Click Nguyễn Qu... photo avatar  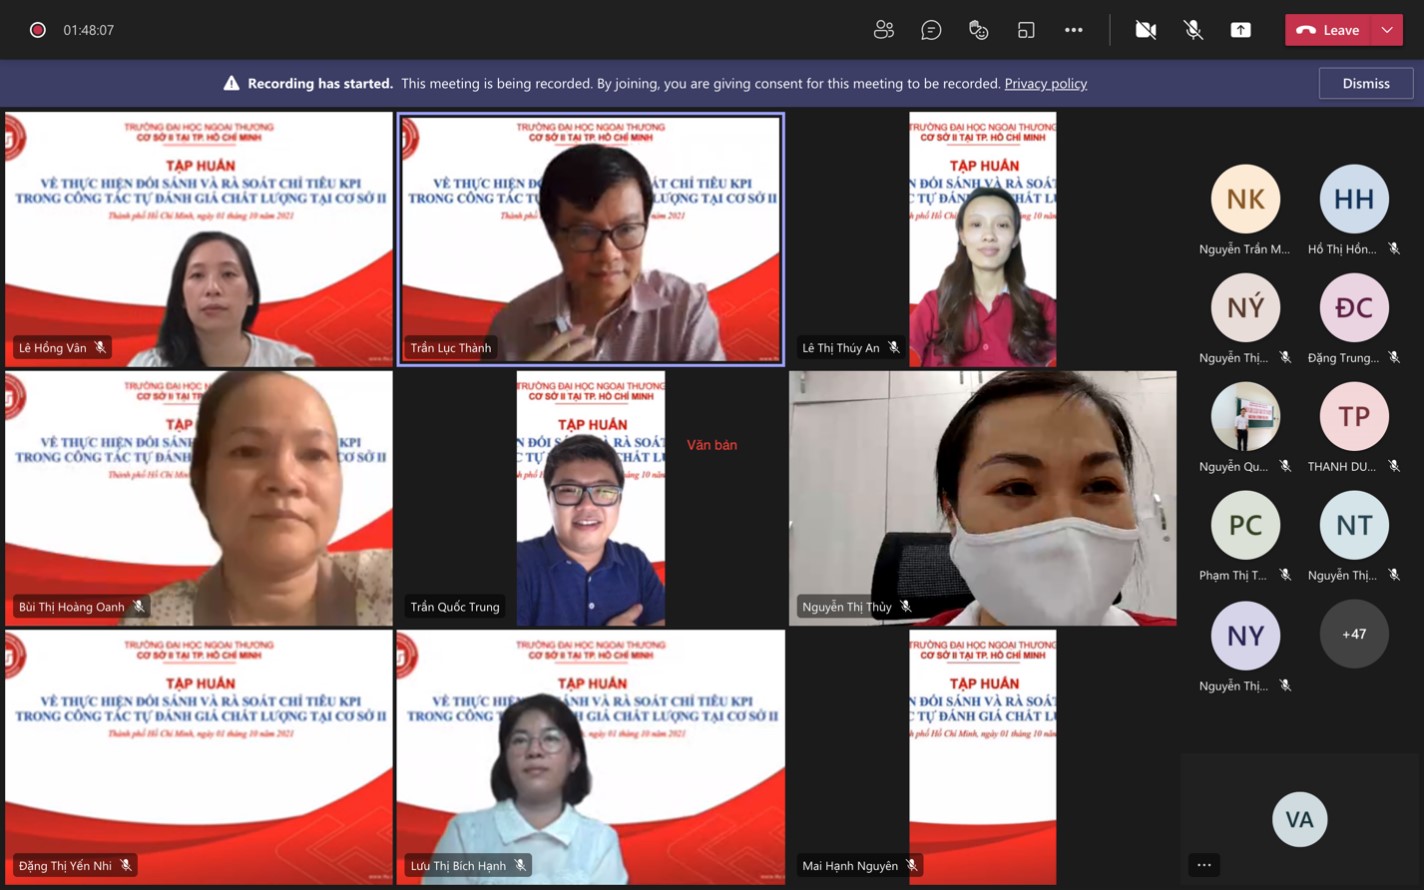(x=1245, y=416)
